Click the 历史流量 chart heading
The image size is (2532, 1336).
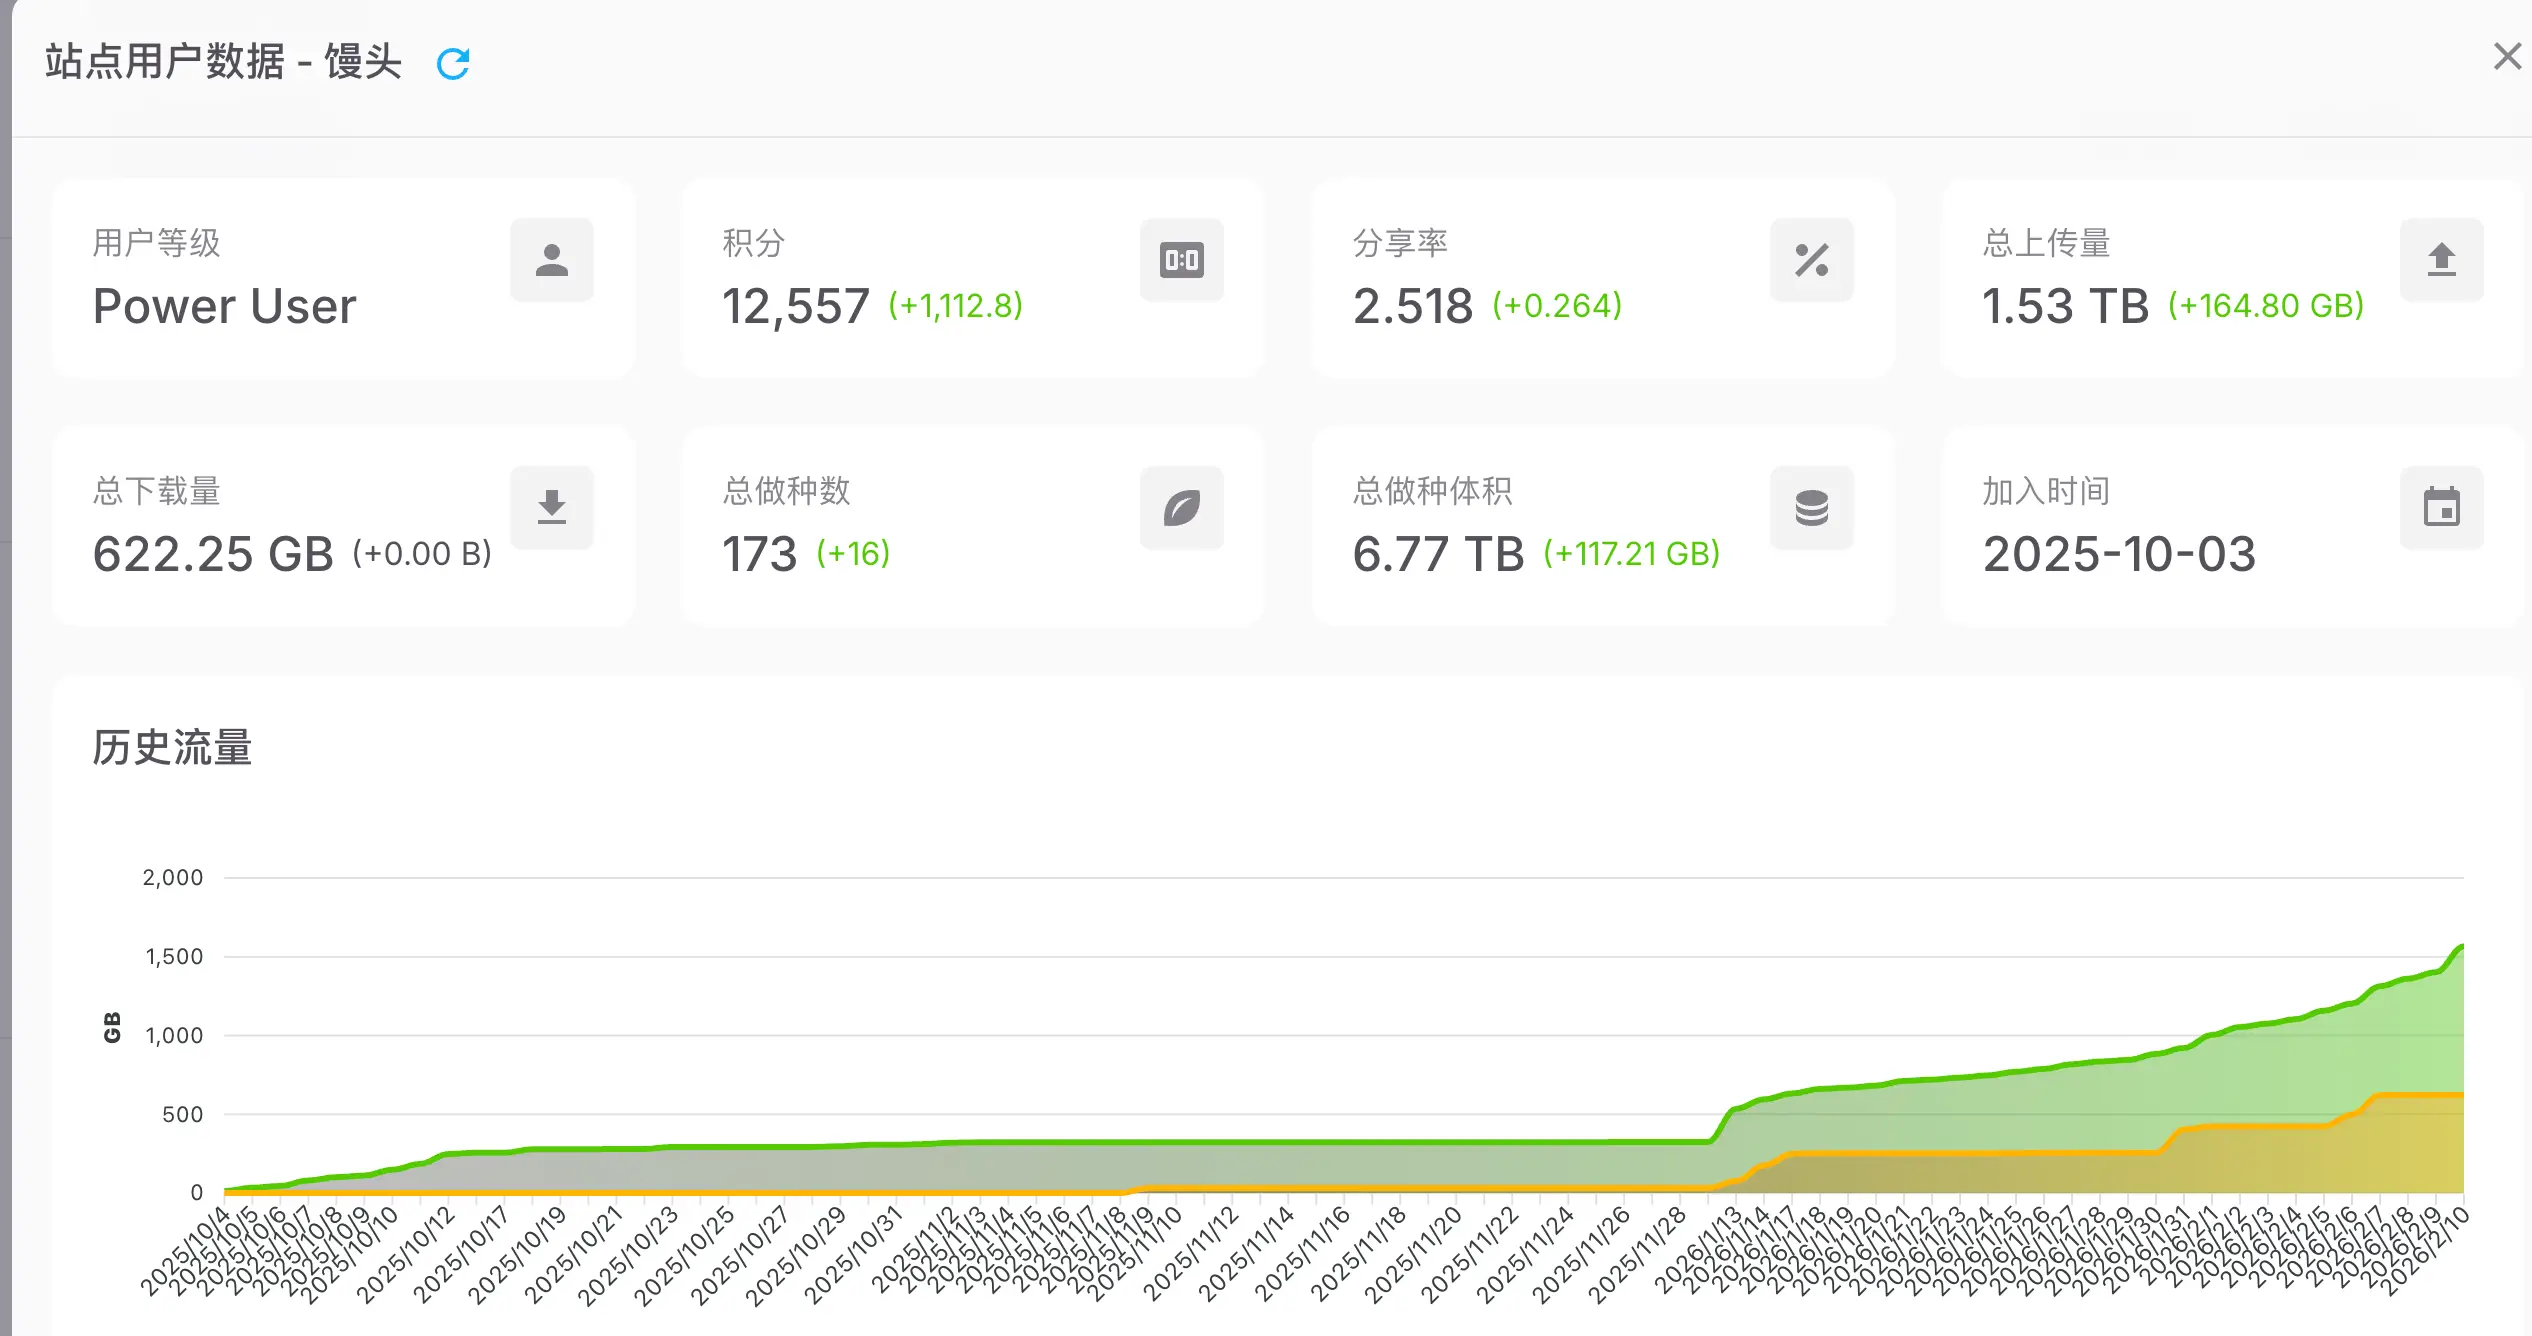[172, 747]
